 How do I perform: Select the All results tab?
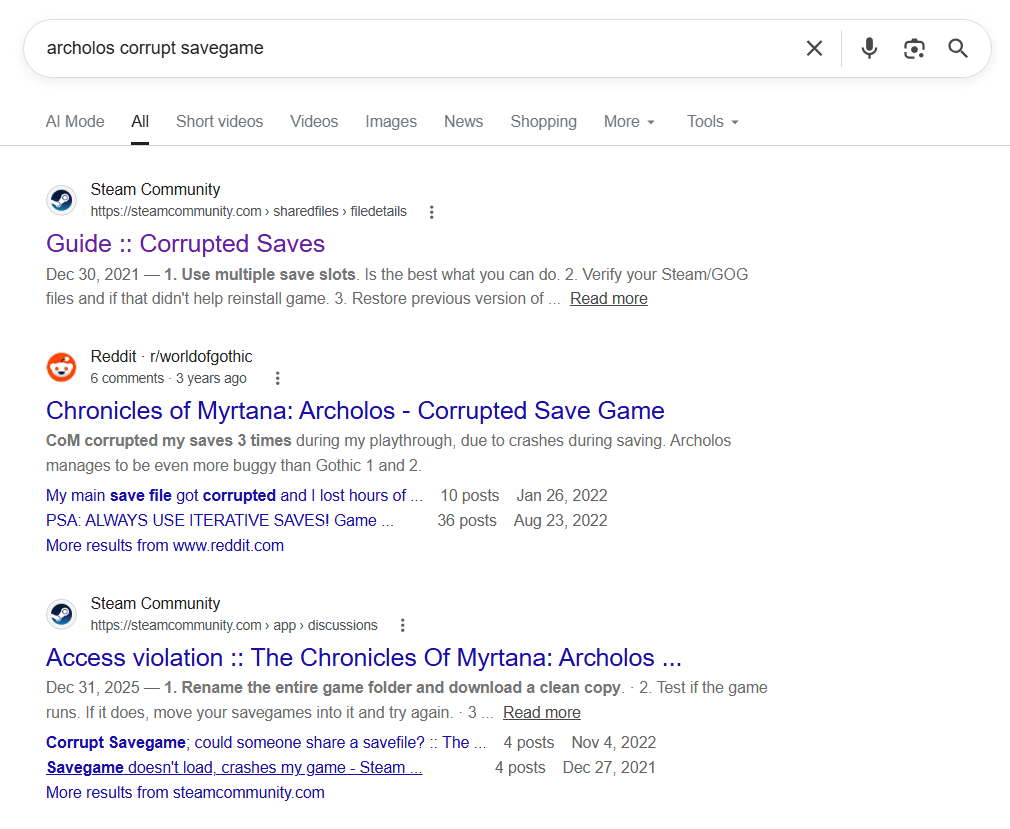click(x=140, y=121)
